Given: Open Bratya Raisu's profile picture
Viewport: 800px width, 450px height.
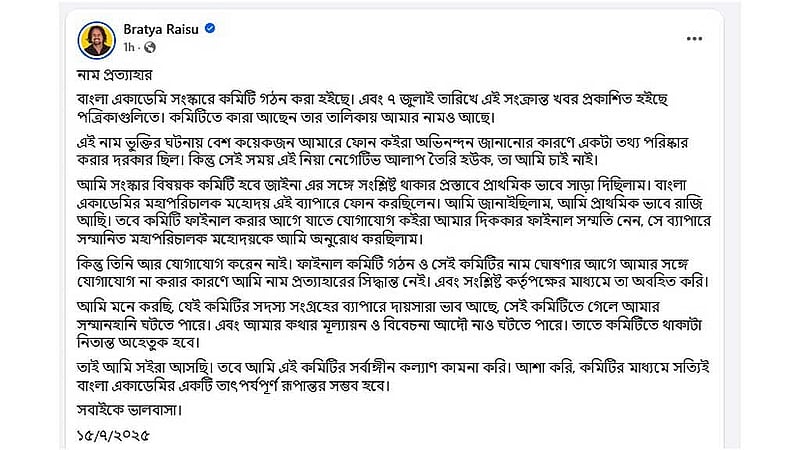Looking at the screenshot, I should tap(96, 40).
